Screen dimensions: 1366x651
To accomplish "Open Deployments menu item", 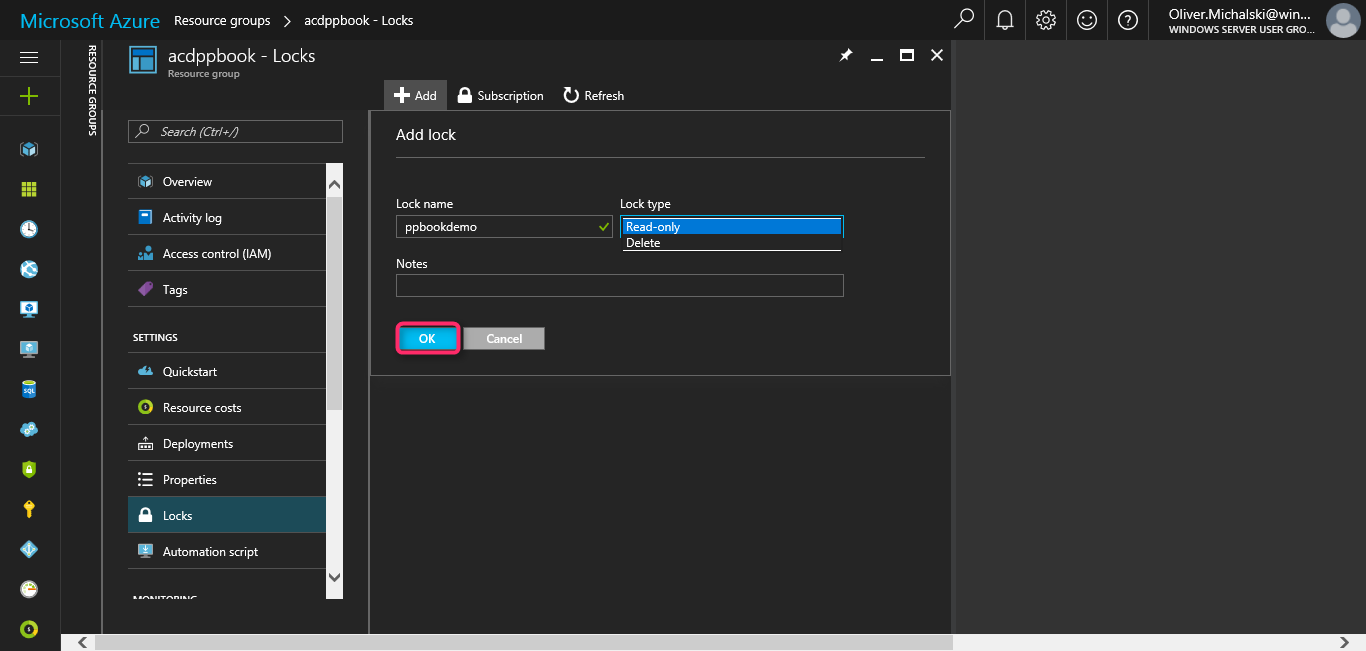I will tap(227, 444).
